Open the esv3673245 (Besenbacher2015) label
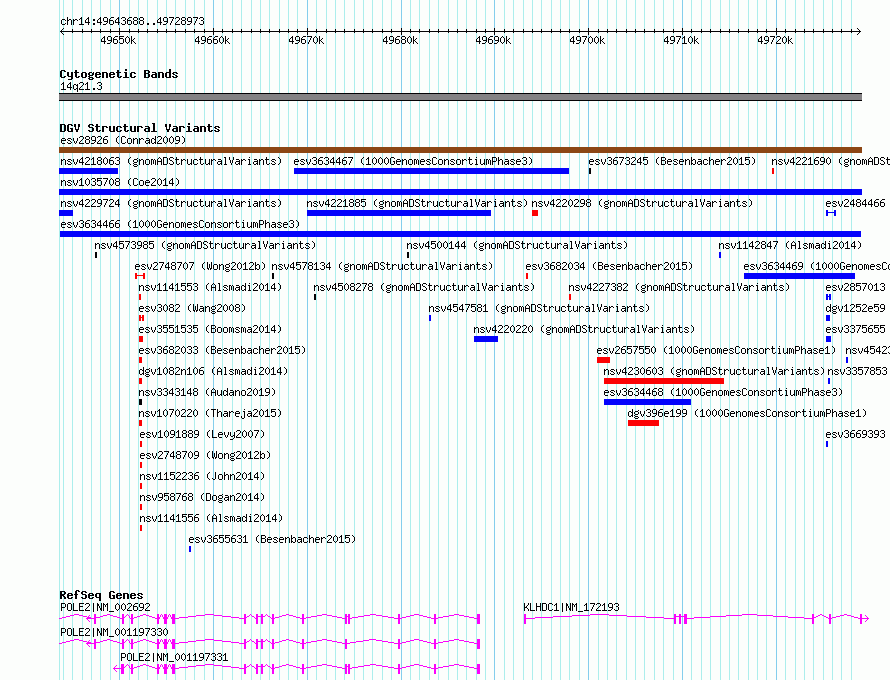The image size is (890, 680). [x=672, y=161]
